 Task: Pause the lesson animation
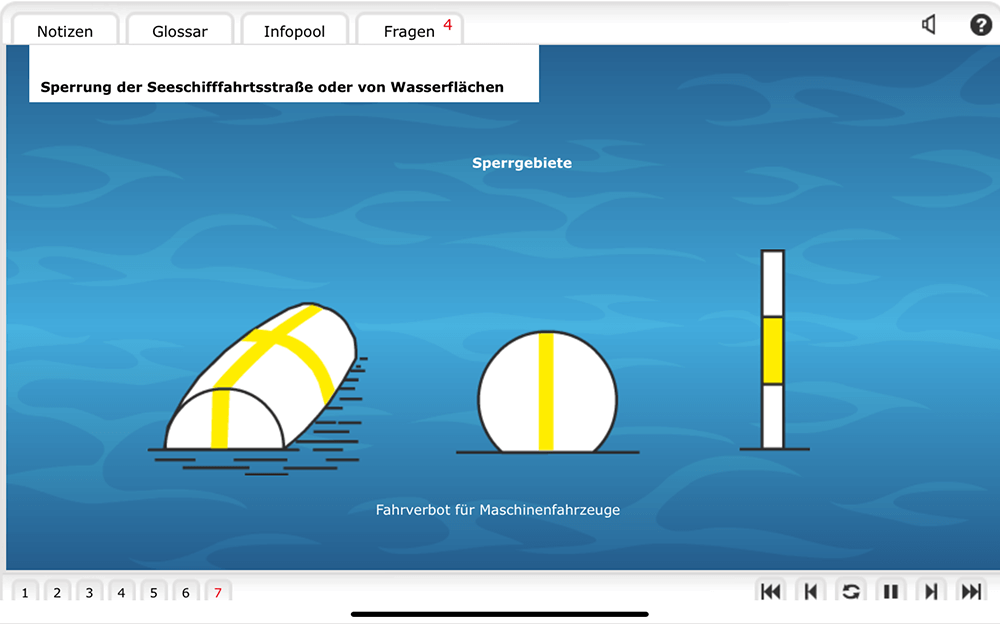(x=890, y=592)
